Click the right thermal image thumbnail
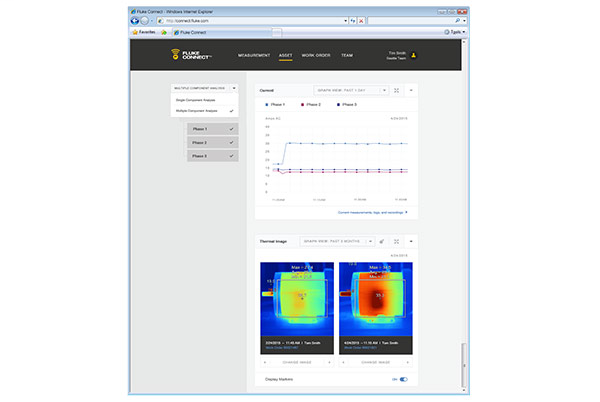Viewport: 600px width, 402px height. [375, 300]
